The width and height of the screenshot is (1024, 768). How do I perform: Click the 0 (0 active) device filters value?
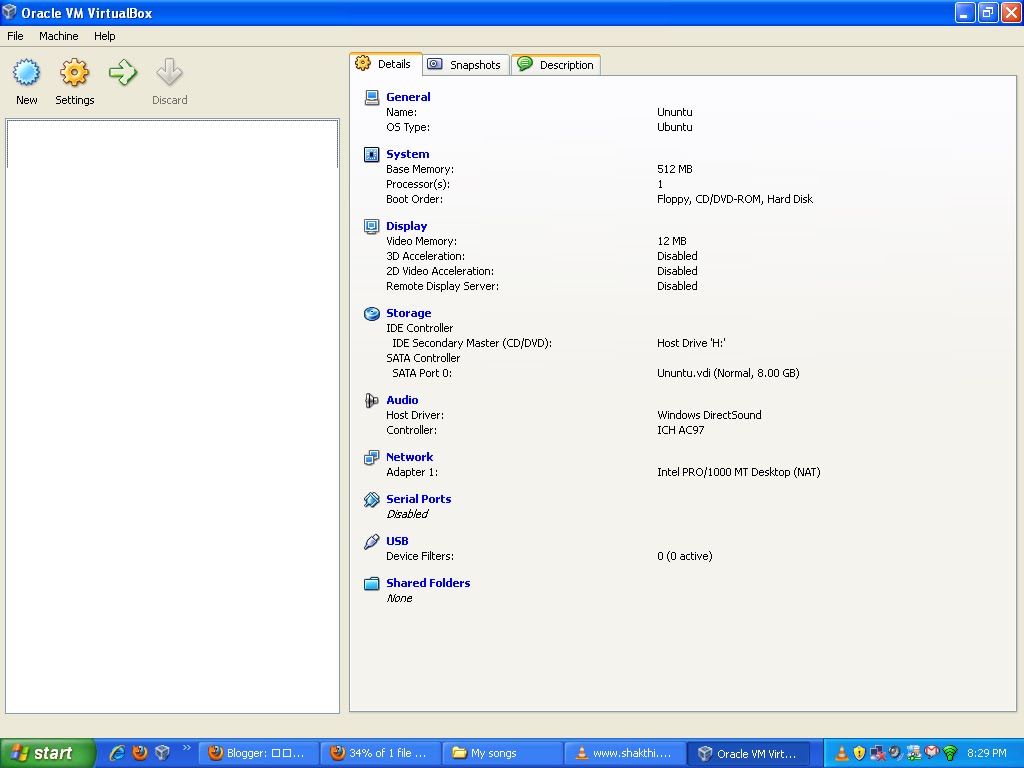pos(684,556)
